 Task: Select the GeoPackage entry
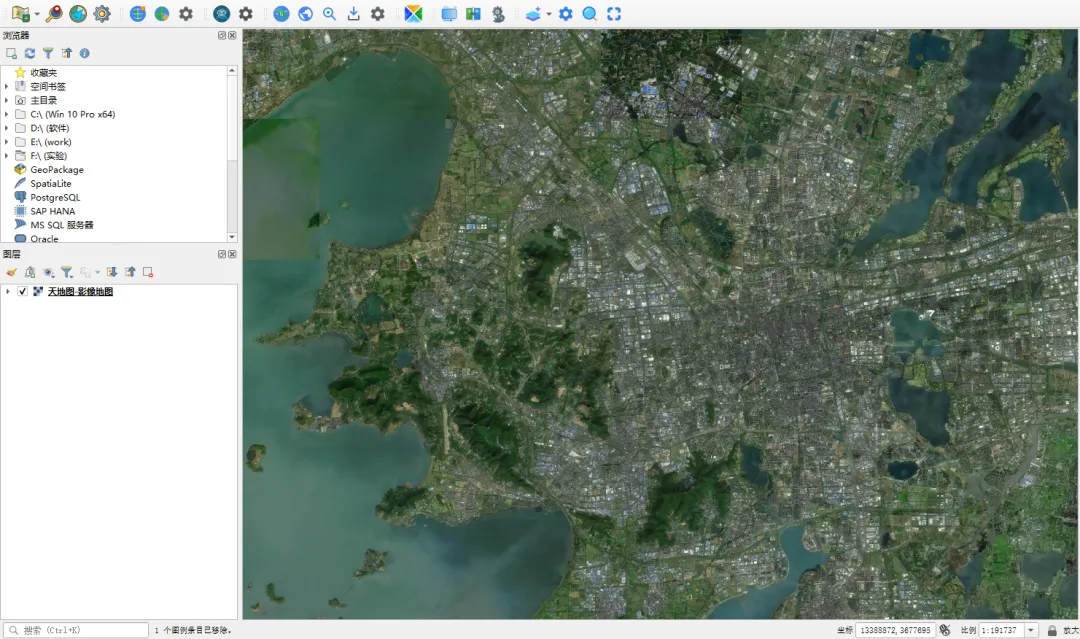coord(57,169)
